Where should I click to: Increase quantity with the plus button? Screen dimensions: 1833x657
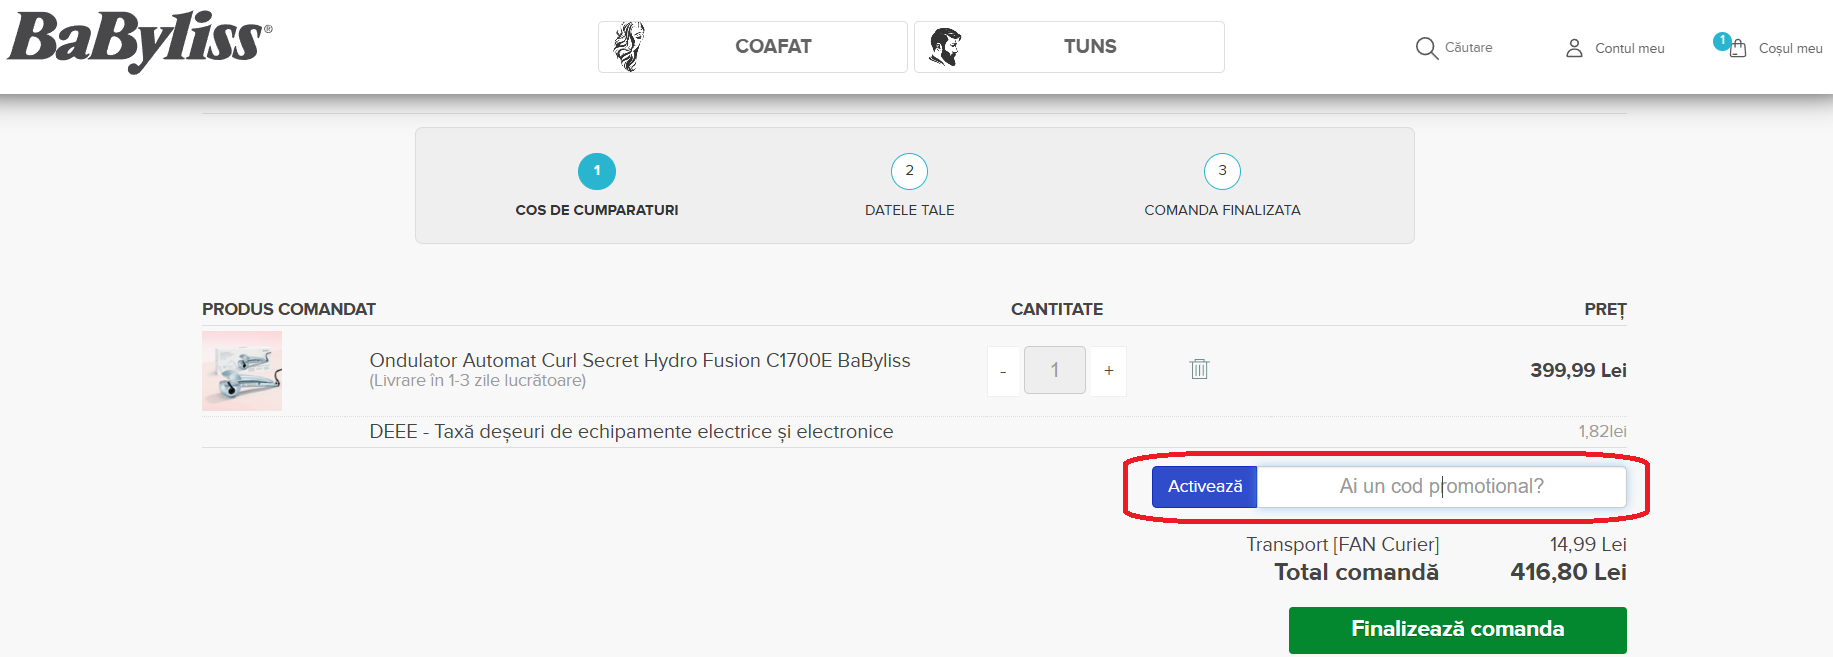pos(1108,371)
